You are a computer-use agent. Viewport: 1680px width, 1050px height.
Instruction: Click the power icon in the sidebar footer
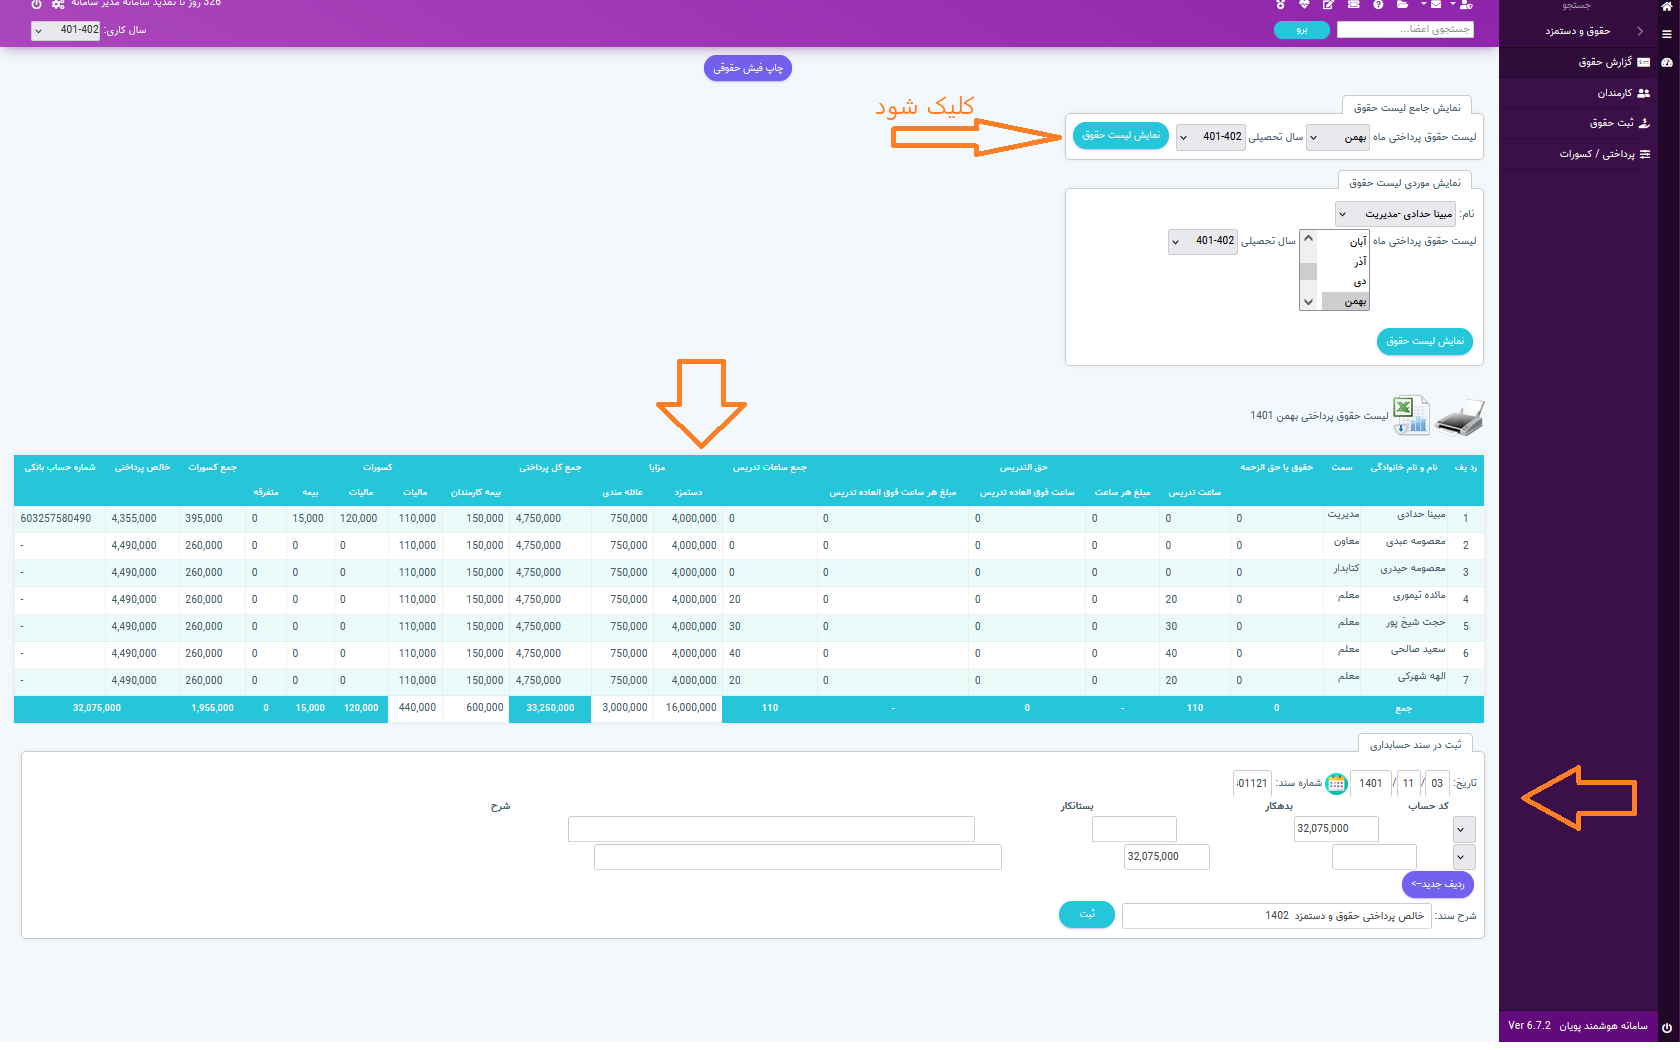click(1667, 1027)
